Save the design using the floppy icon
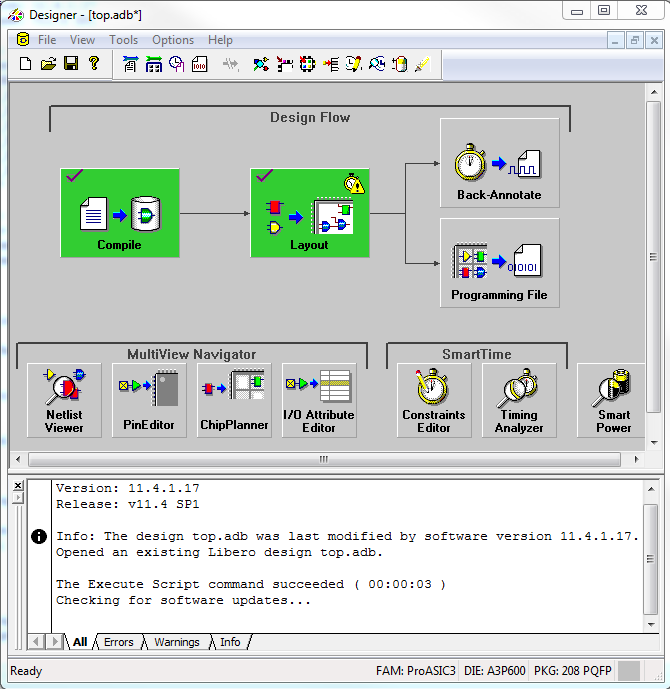670x689 pixels. (71, 64)
